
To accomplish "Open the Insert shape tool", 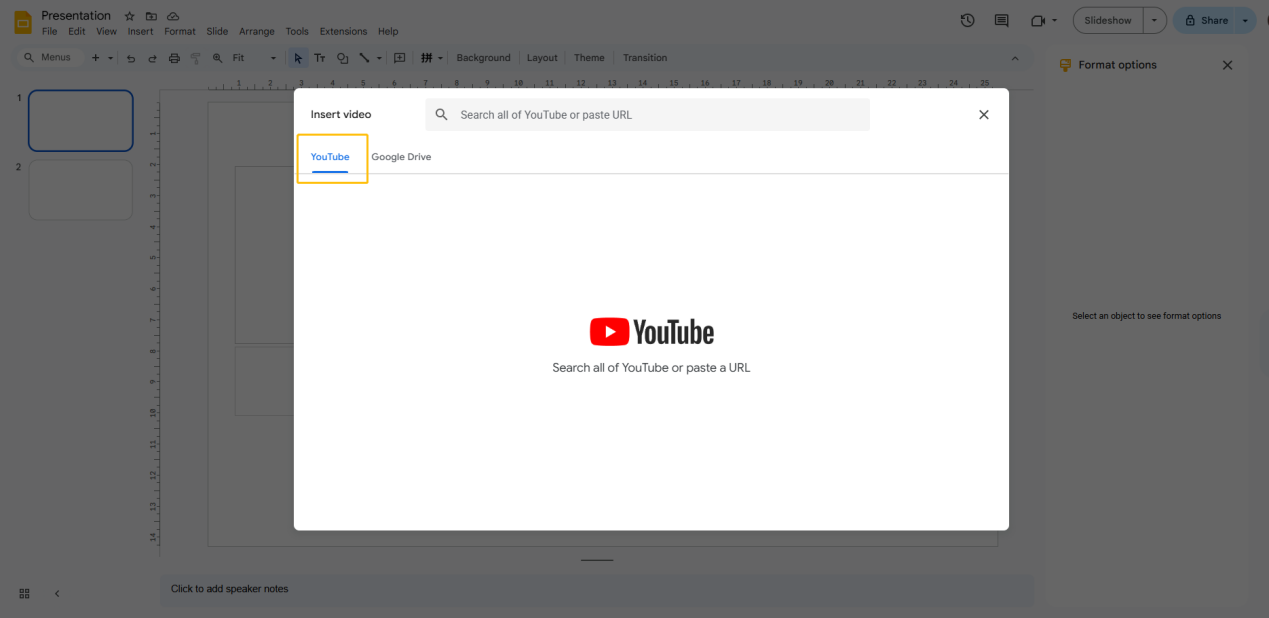I will 342,57.
